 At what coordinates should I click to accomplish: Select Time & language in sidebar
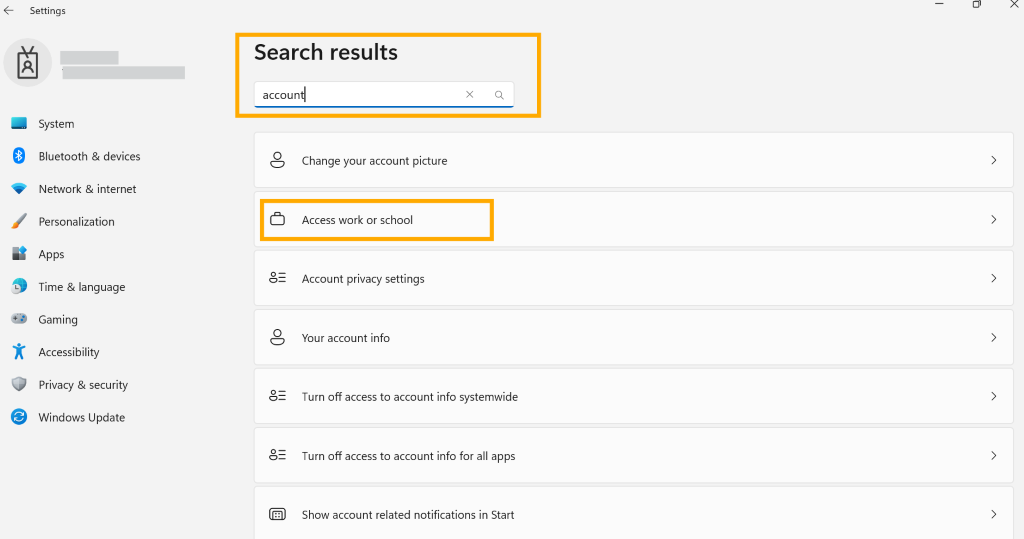[x=81, y=287]
